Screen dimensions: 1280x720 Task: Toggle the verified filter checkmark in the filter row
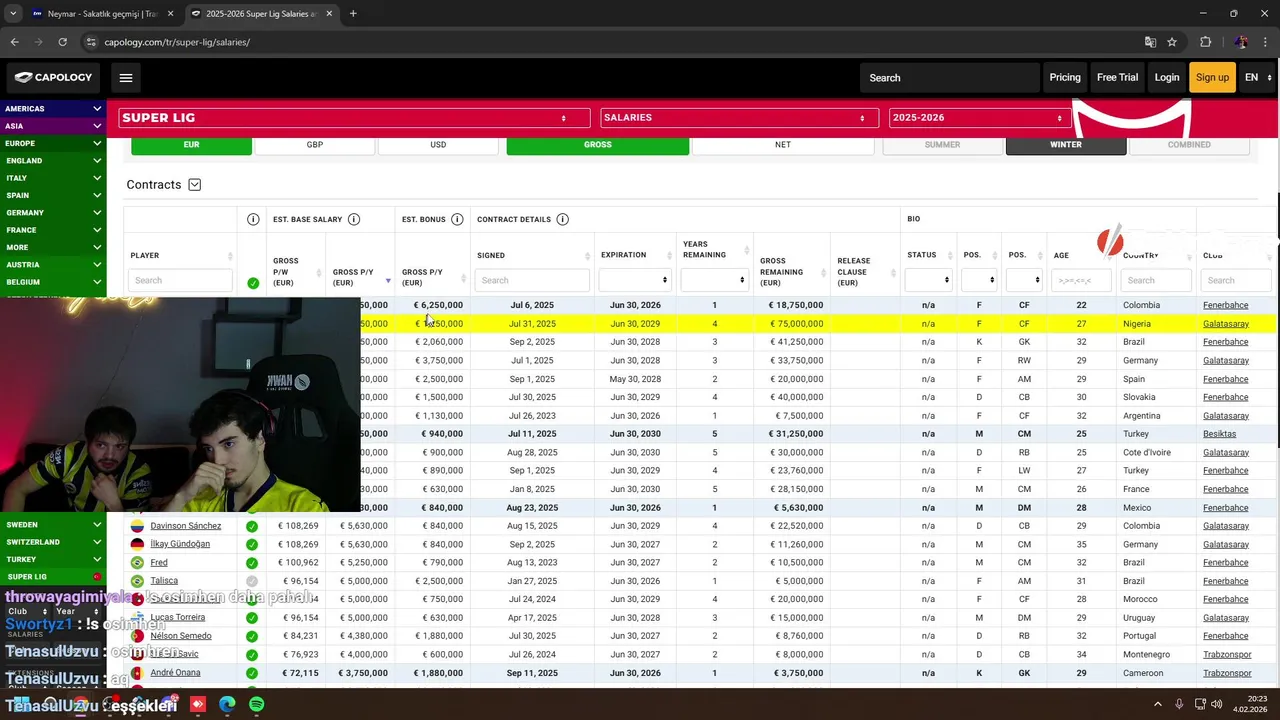point(253,283)
